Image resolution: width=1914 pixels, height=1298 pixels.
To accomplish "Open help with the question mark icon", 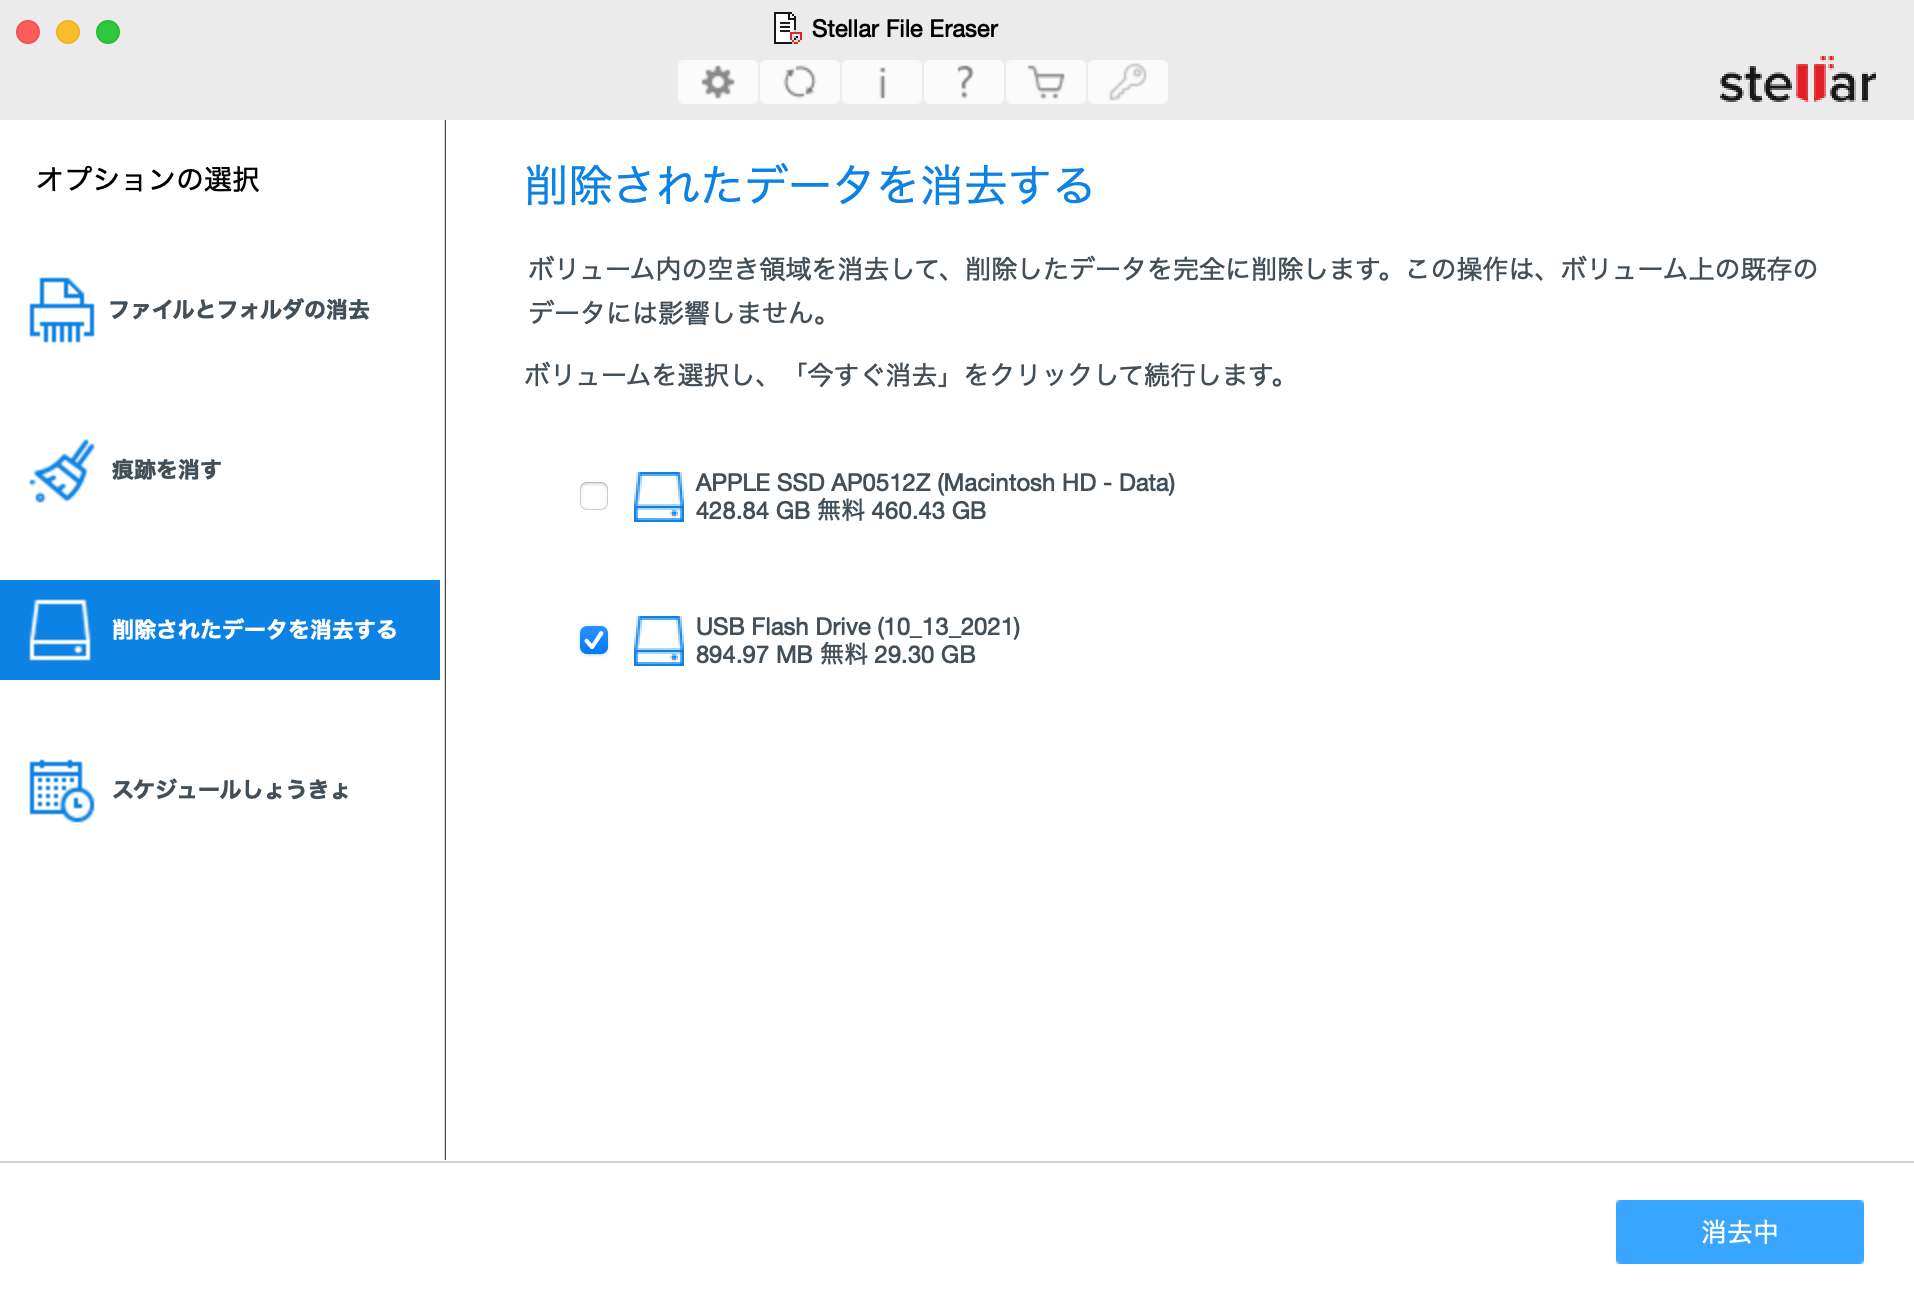I will [963, 82].
